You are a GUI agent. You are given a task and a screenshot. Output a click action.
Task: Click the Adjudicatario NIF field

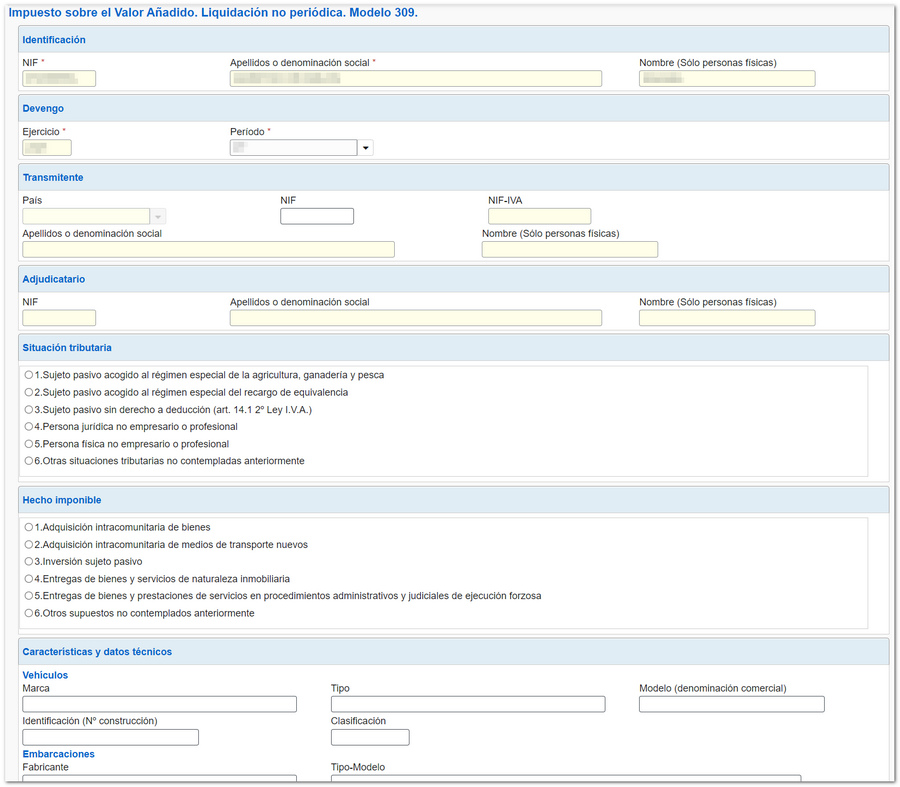(x=59, y=318)
